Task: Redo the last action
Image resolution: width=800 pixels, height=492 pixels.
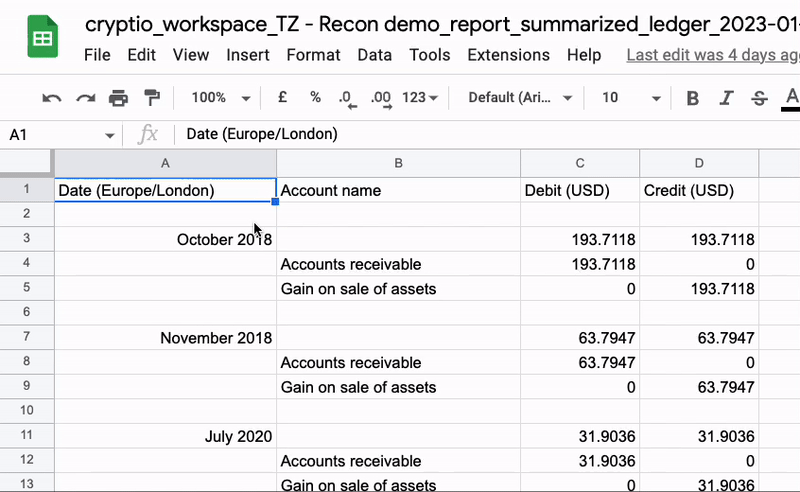Action: (85, 98)
